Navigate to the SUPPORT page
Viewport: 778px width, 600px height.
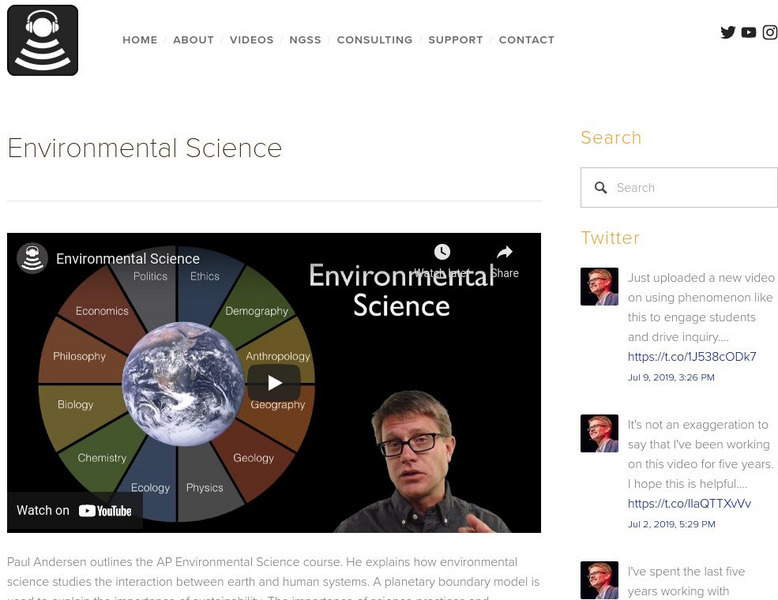(455, 40)
